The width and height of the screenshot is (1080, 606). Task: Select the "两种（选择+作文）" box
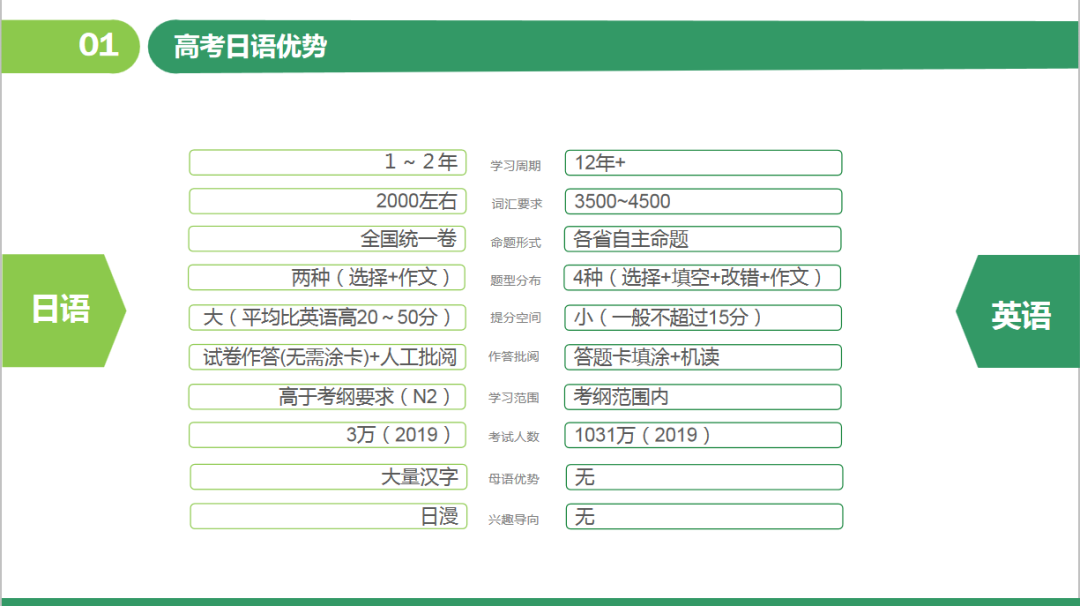click(x=327, y=277)
